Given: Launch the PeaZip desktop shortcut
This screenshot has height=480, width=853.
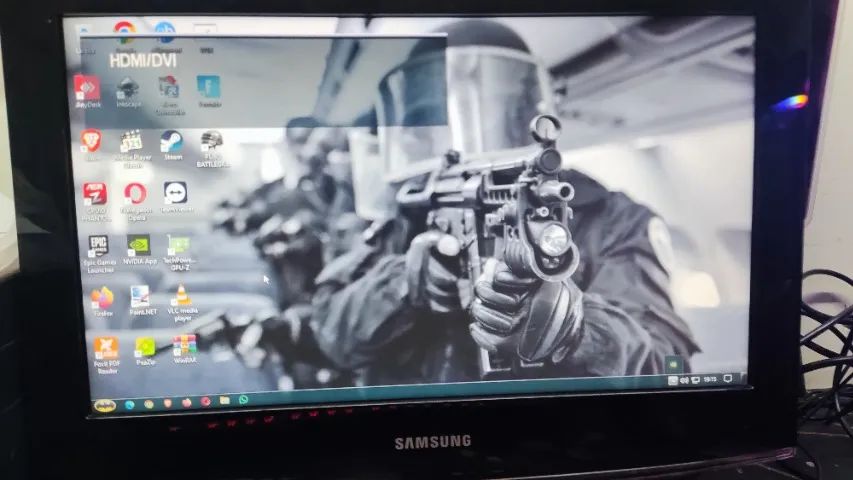Looking at the screenshot, I should click(145, 351).
